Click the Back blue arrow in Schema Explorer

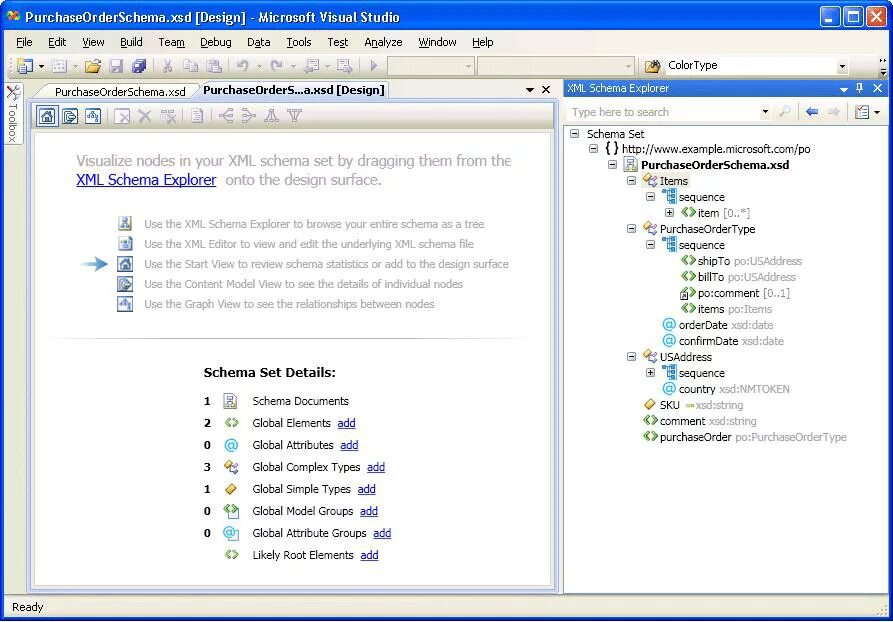[x=812, y=112]
